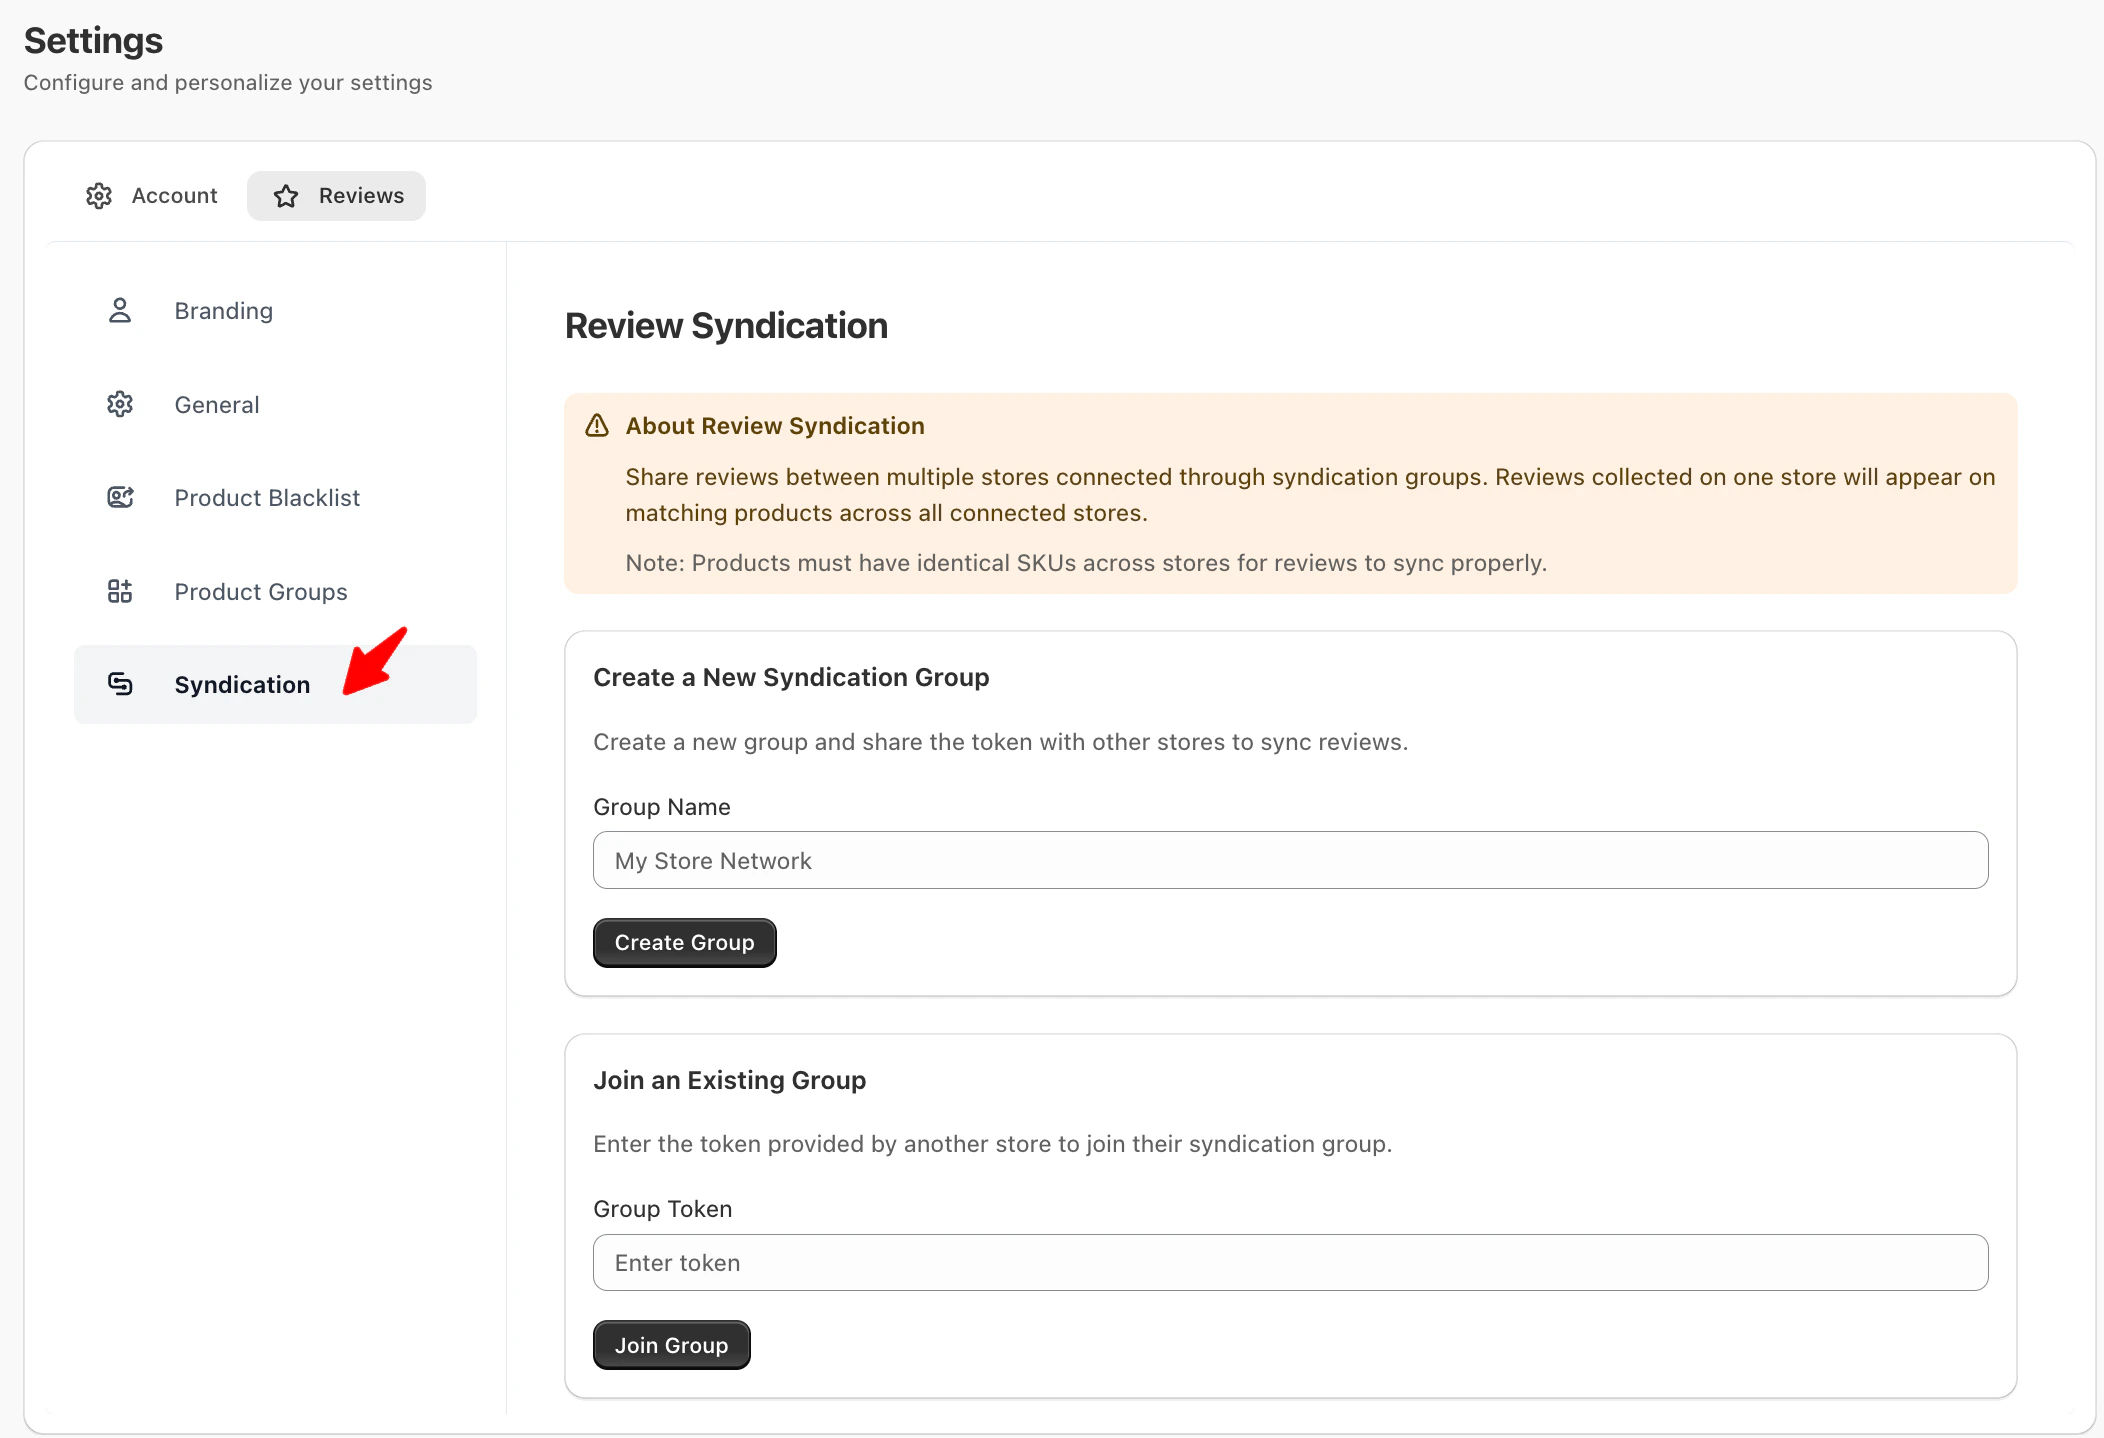
Task: Click the About Review Syndication heading
Action: tap(775, 426)
